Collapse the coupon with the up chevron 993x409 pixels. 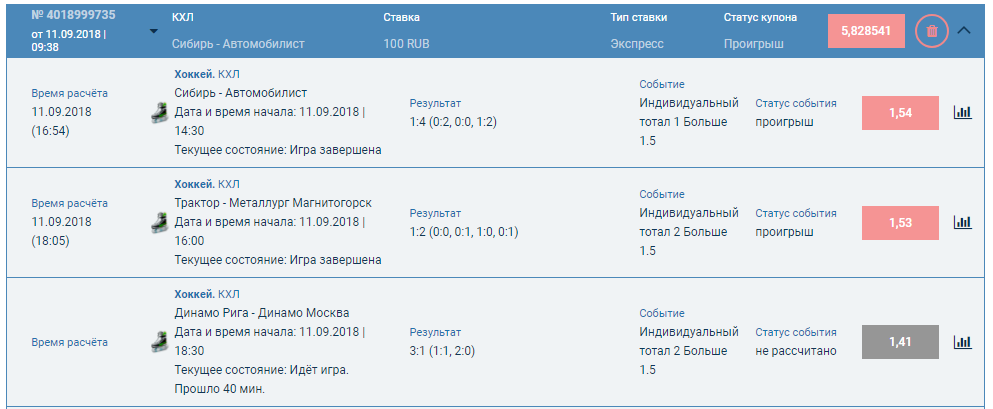tap(964, 30)
